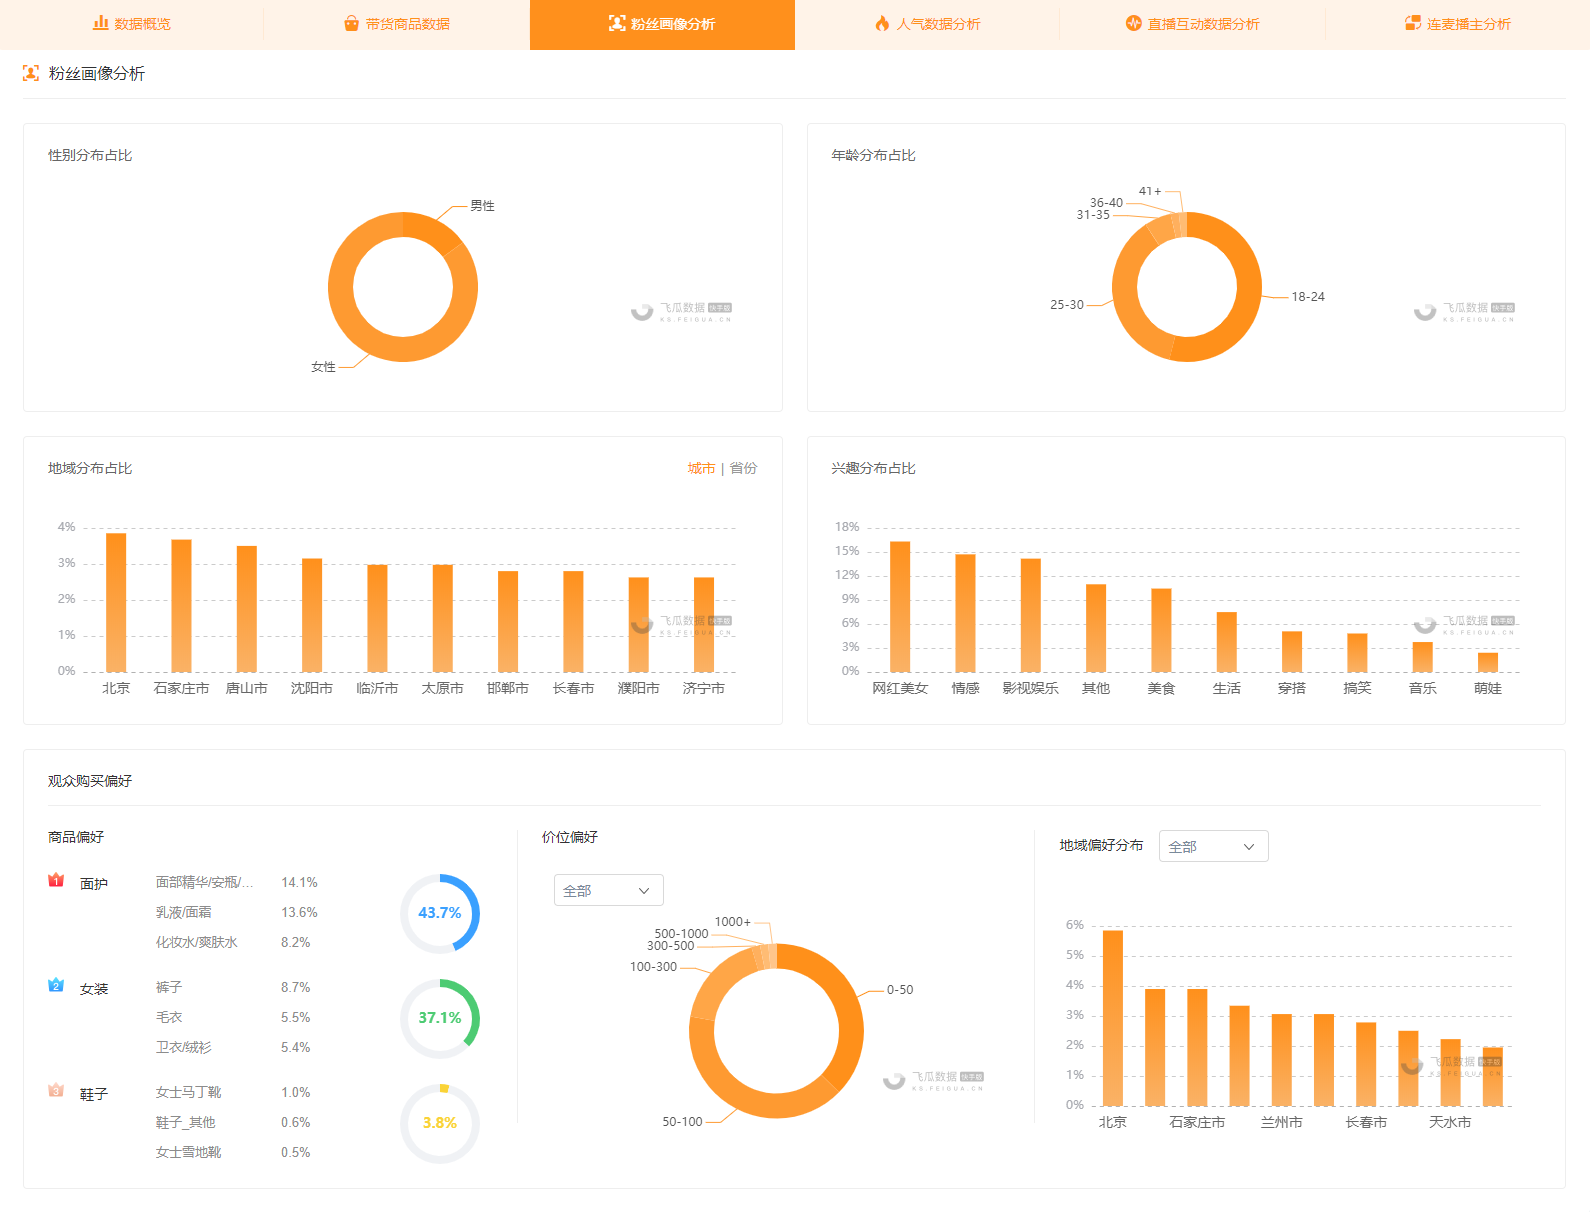Click the bar chart icon beside 数据概览
Image resolution: width=1590 pixels, height=1212 pixels.
pos(100,23)
